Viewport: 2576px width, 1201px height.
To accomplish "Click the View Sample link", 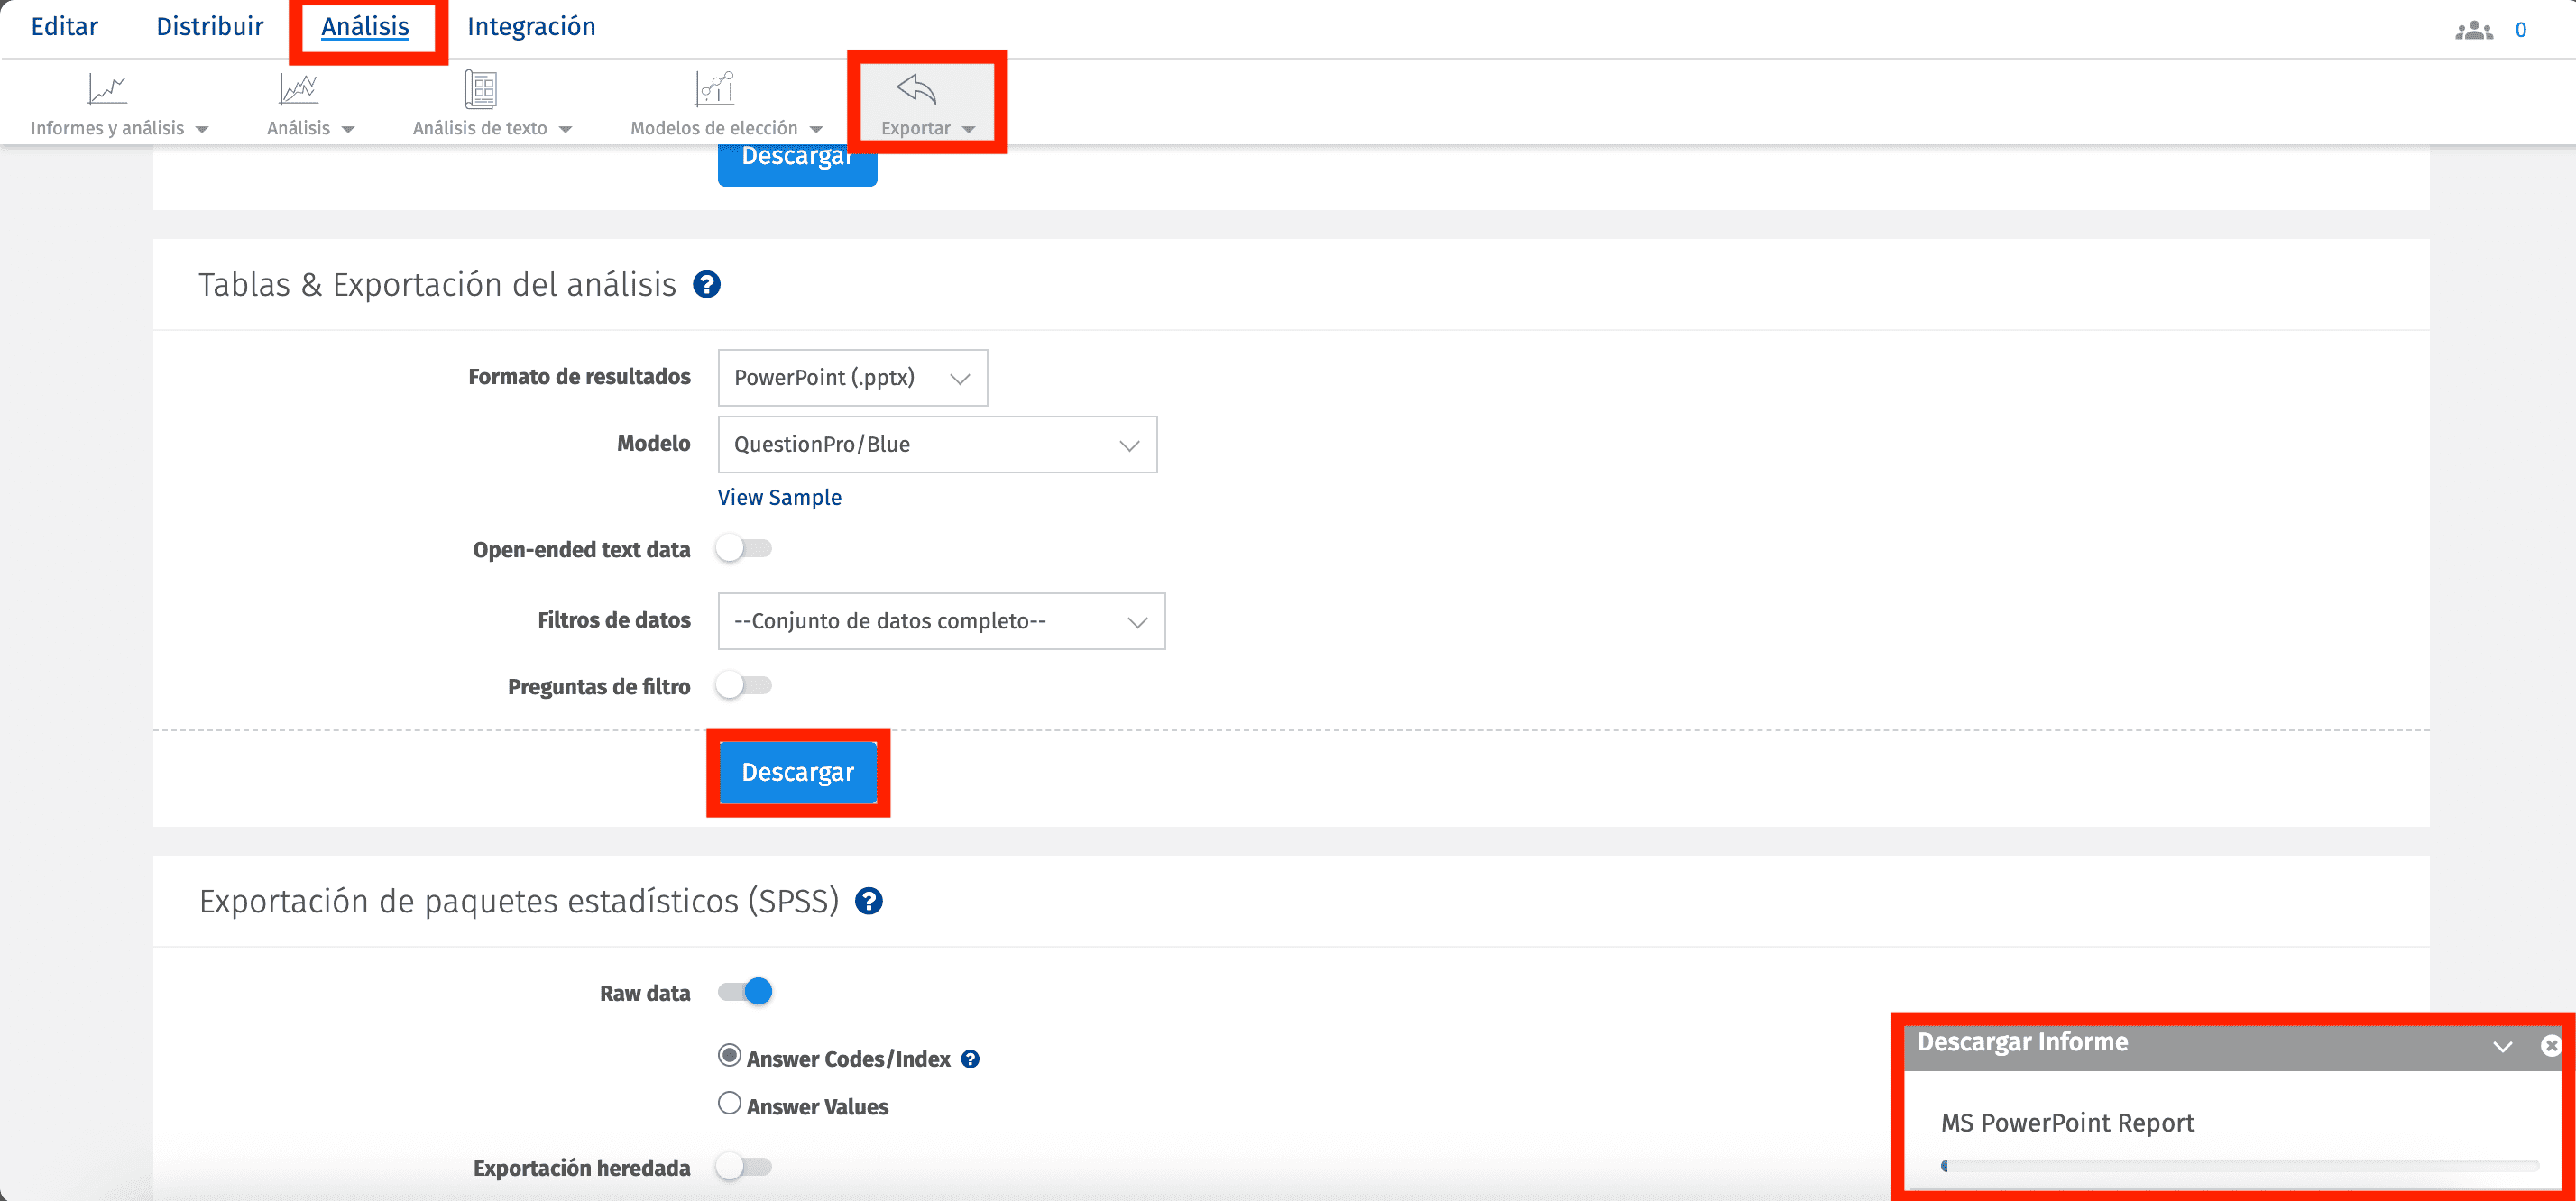I will 779,498.
